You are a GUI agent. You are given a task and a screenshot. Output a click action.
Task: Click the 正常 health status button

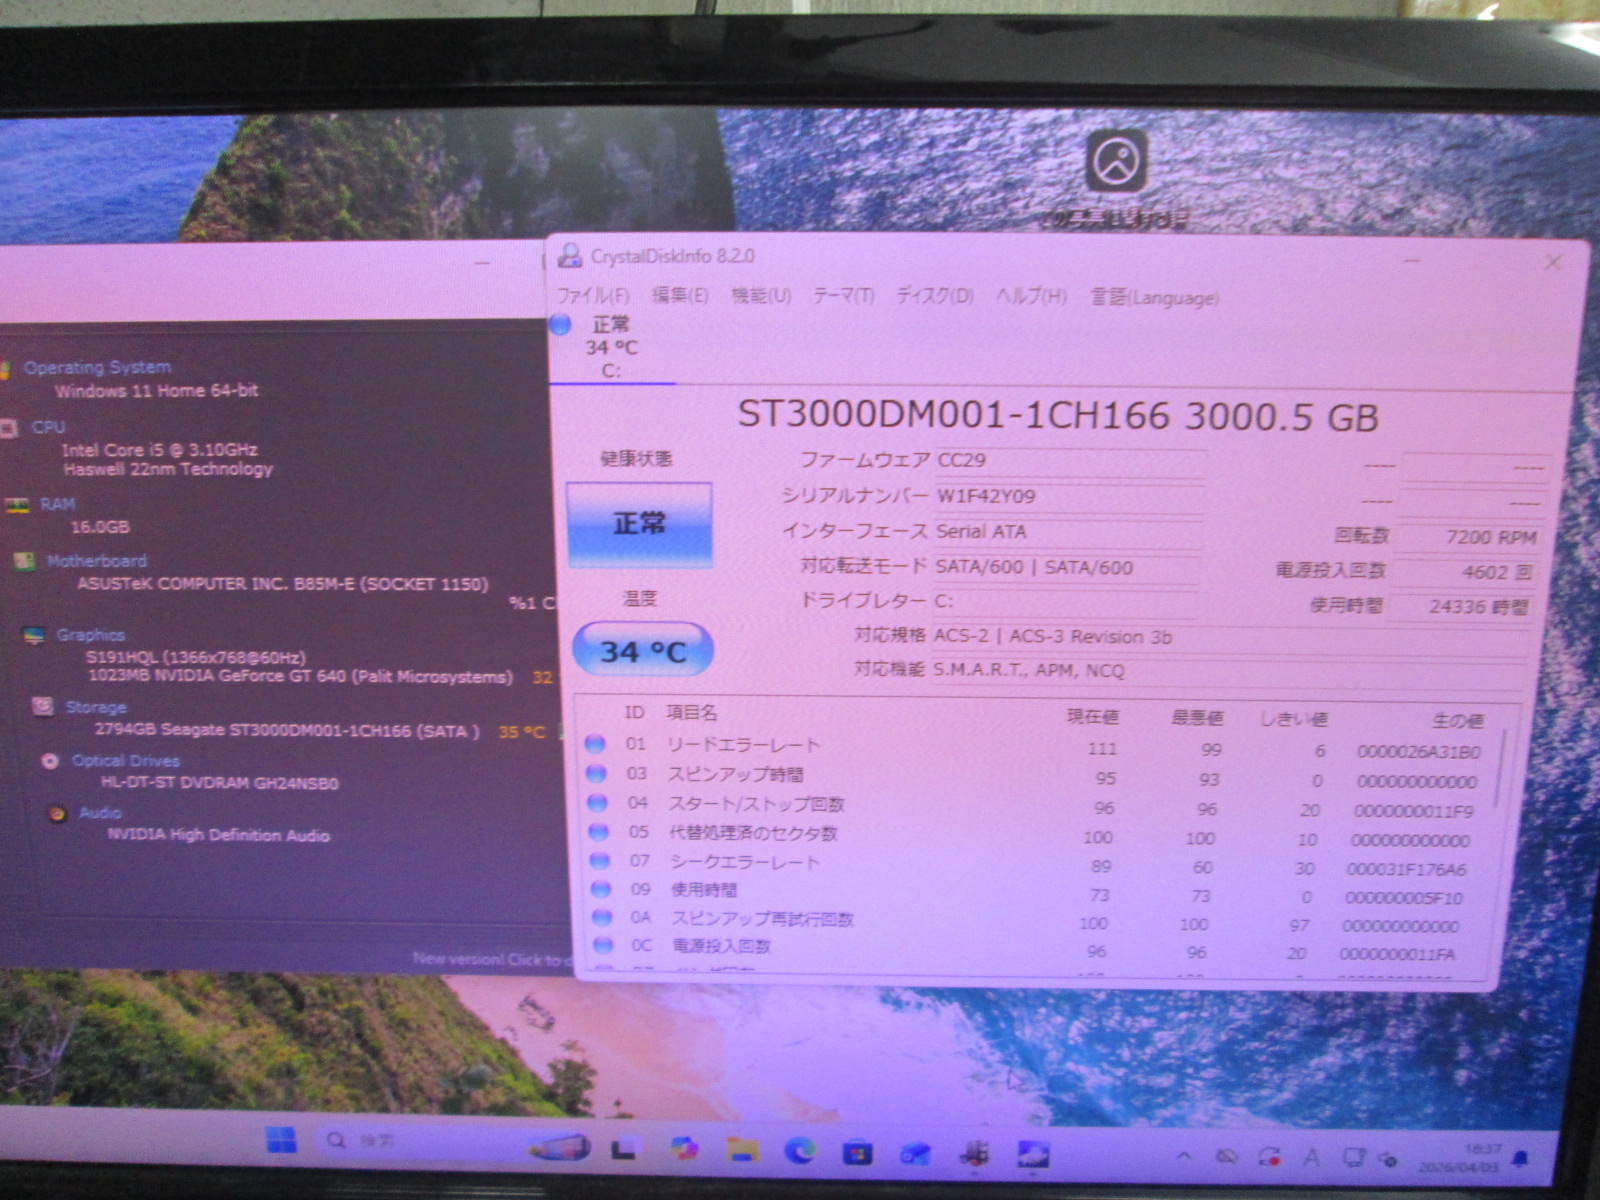click(639, 524)
